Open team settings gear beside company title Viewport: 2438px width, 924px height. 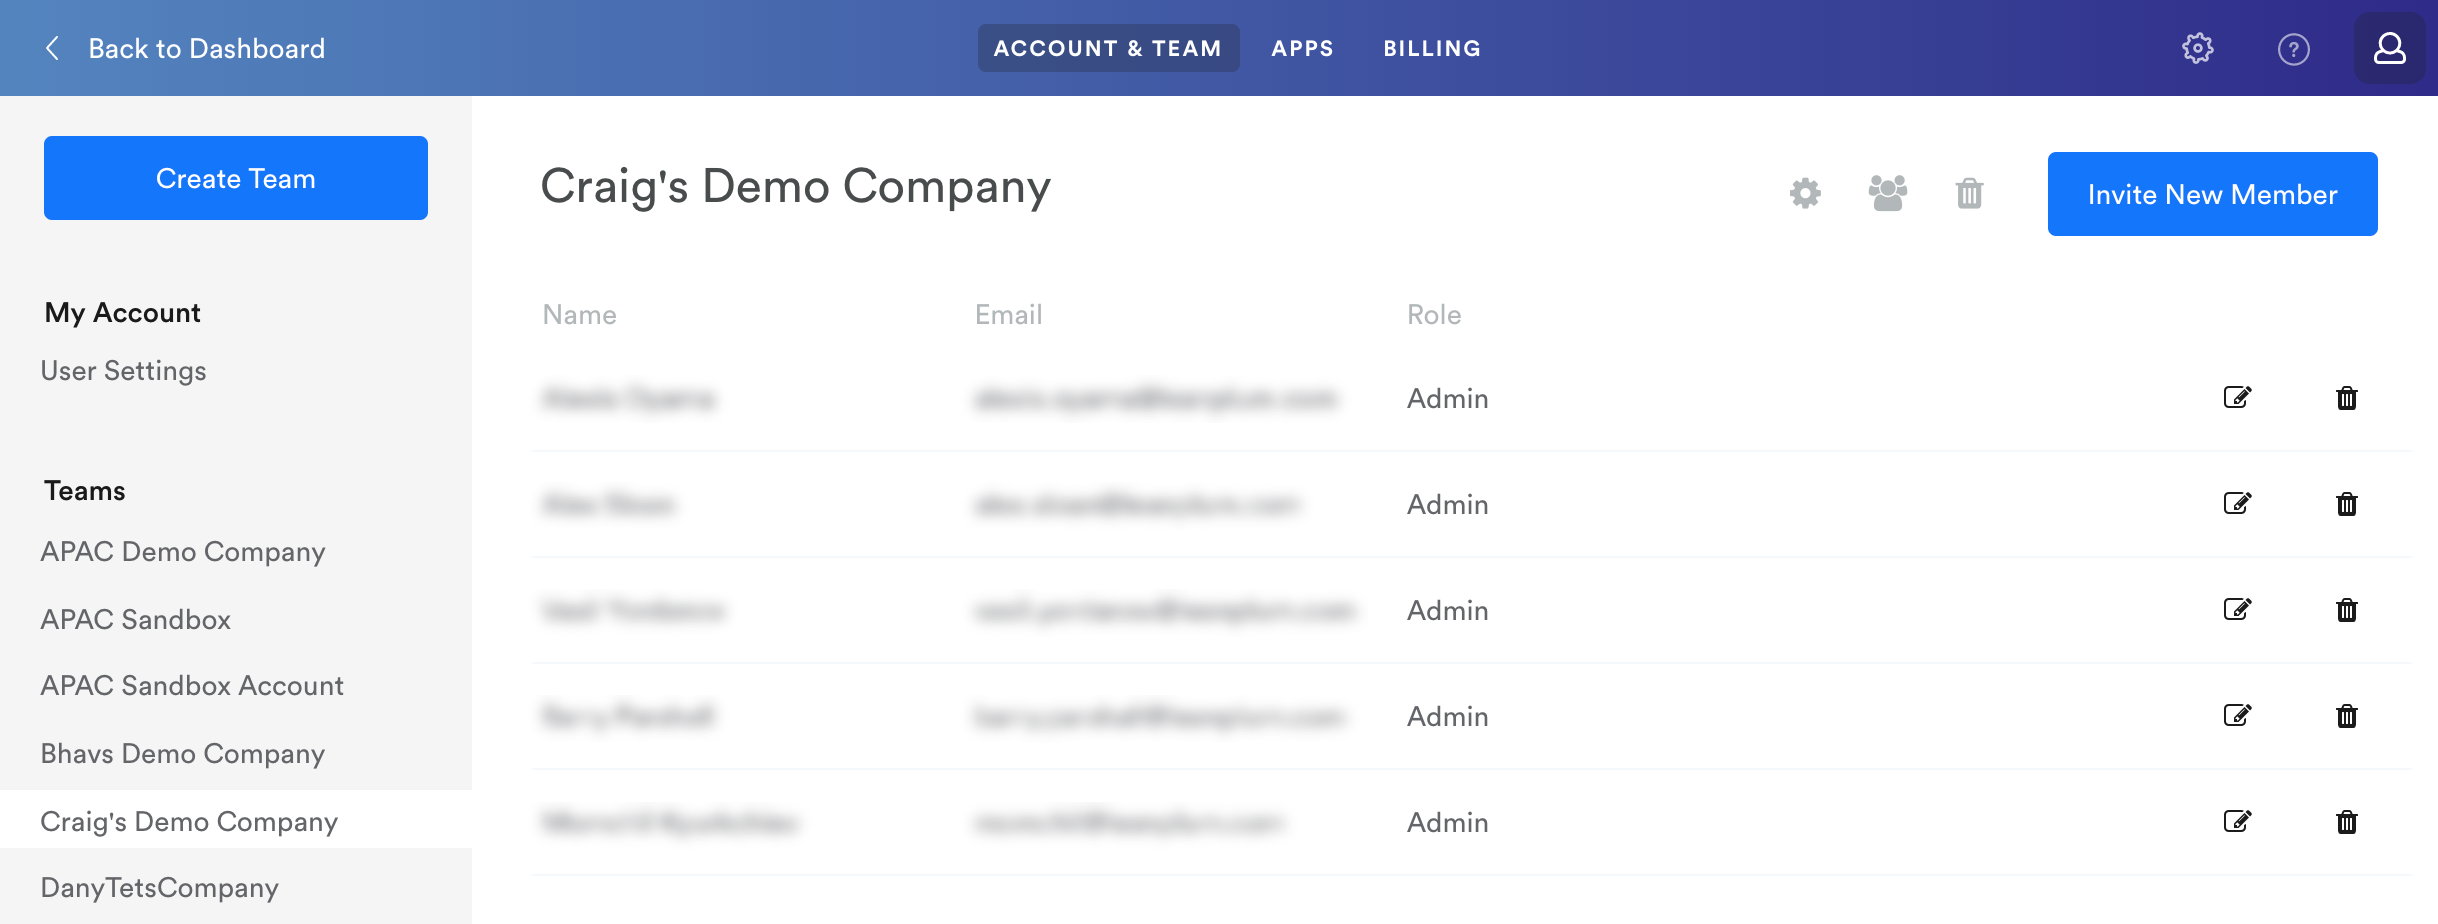(1805, 193)
